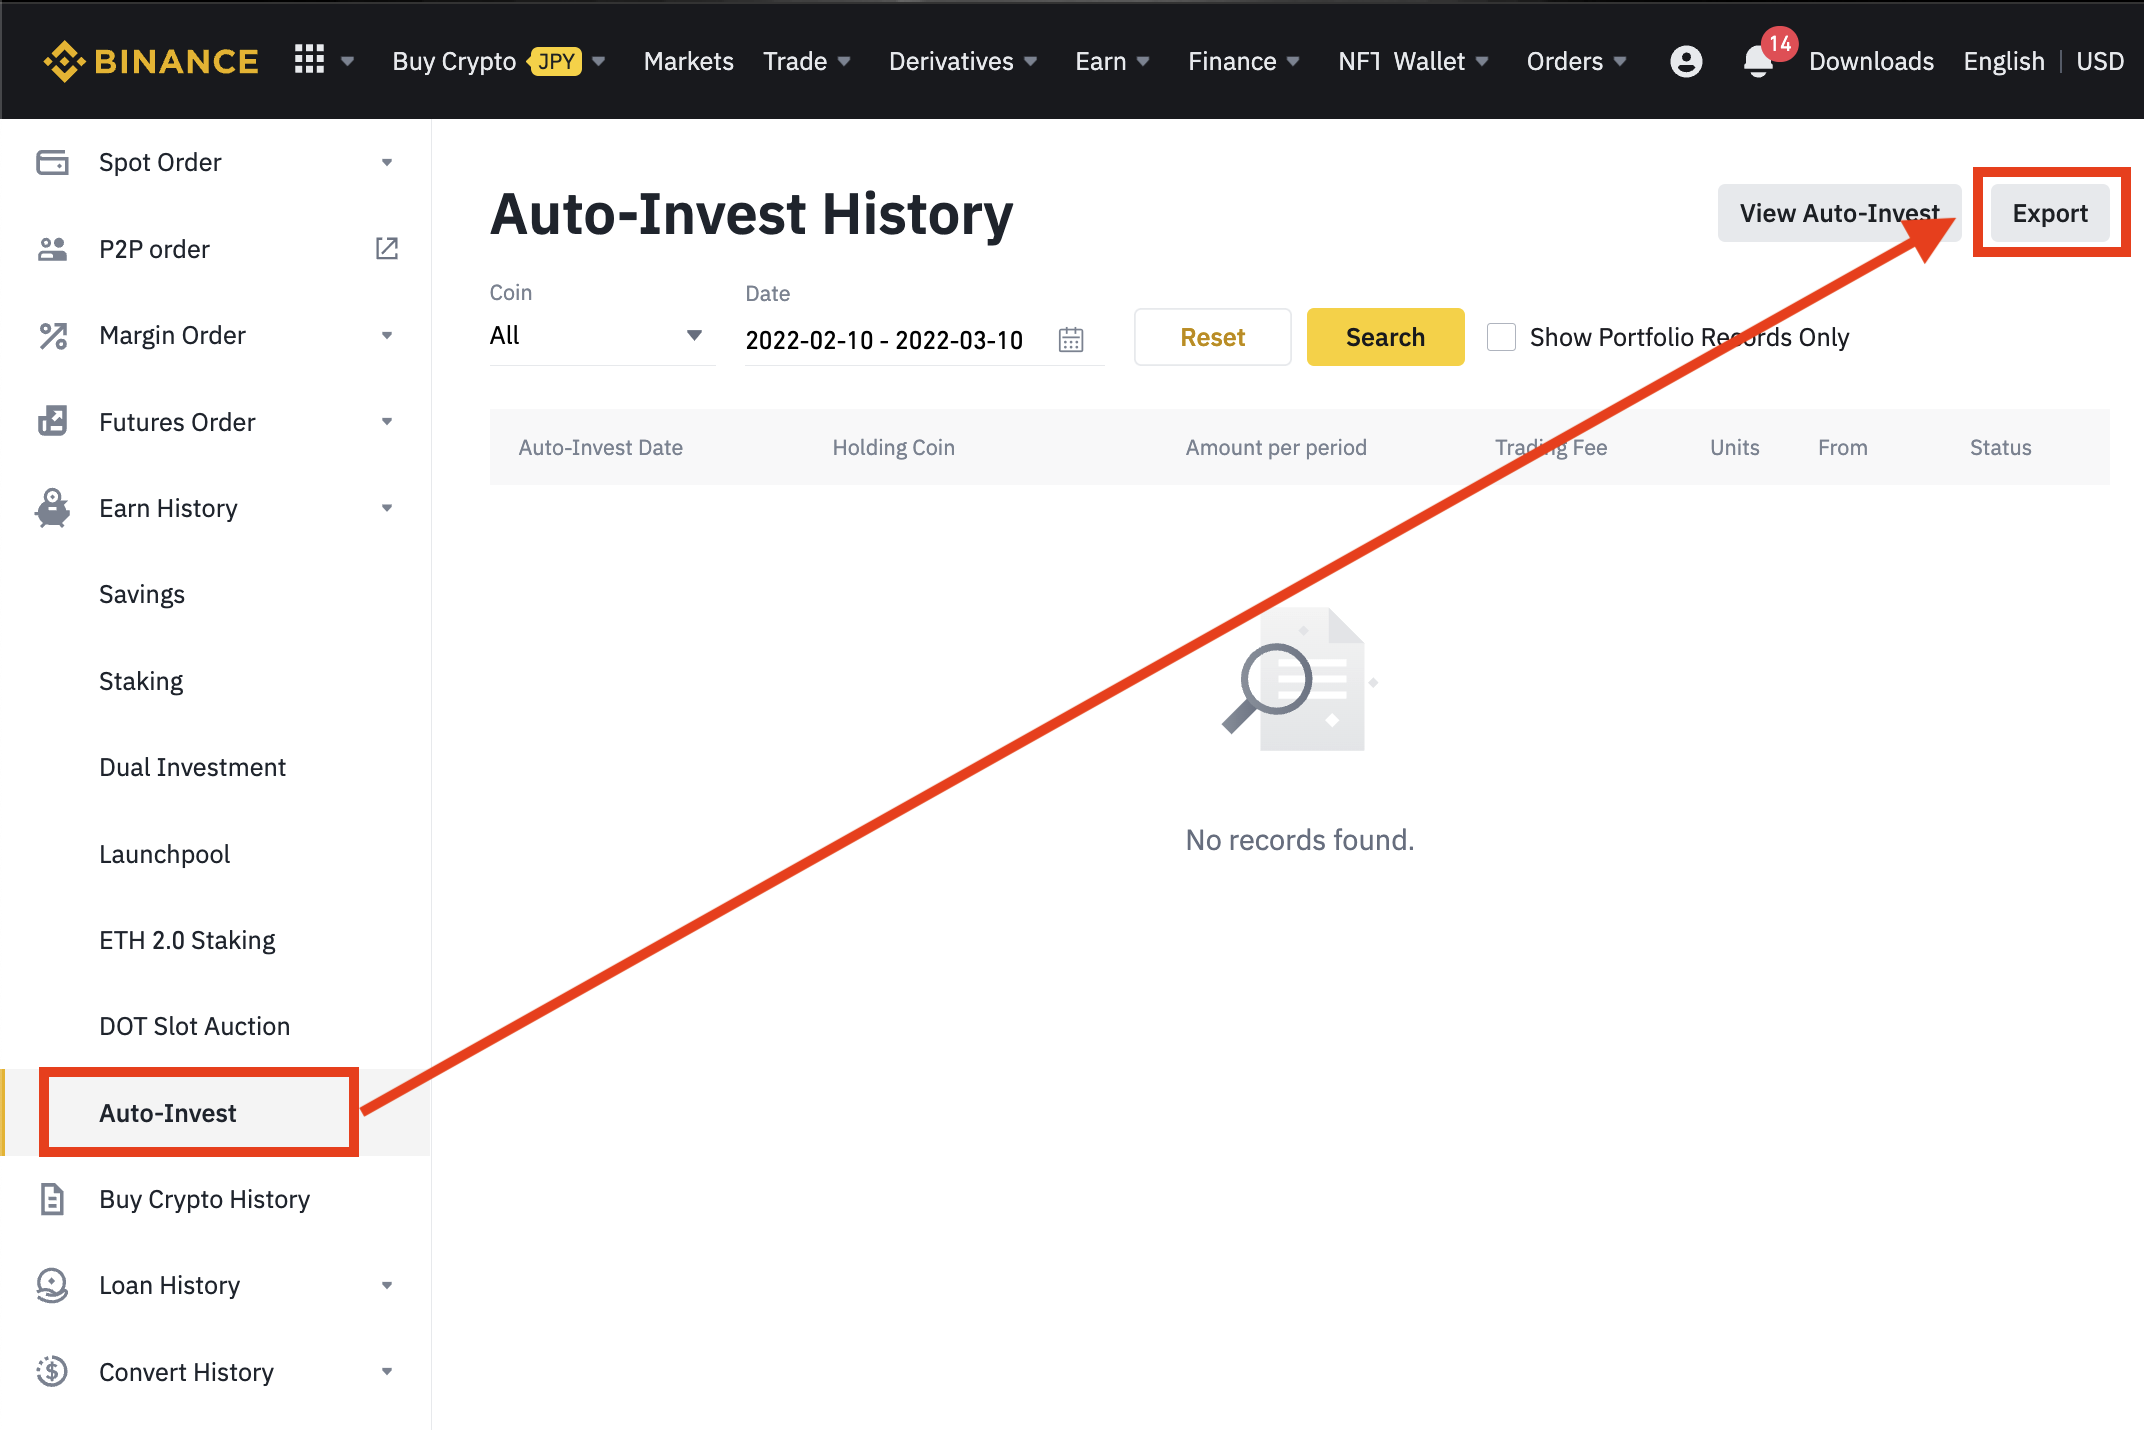Click the Spot Order sidebar icon

pyautogui.click(x=48, y=161)
